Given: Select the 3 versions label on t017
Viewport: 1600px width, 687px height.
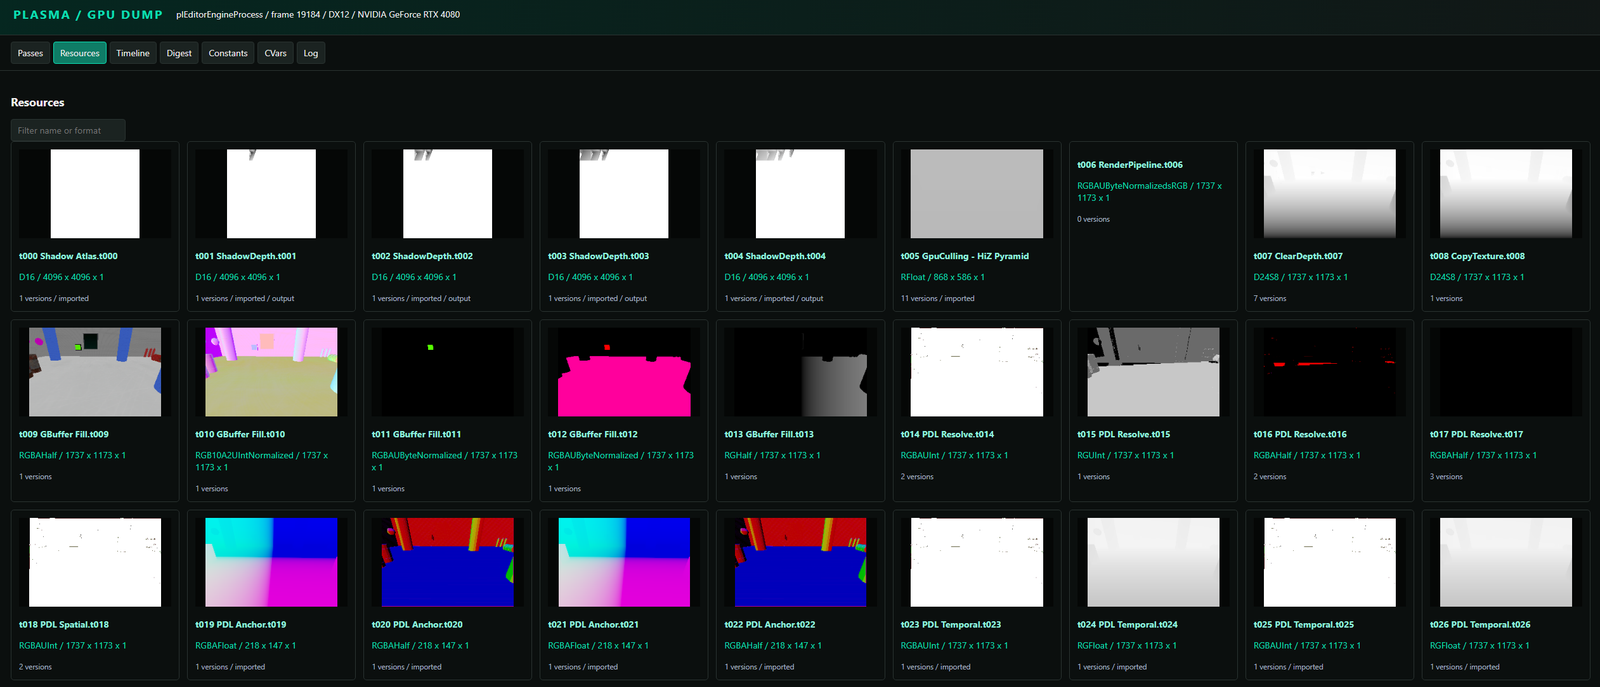Looking at the screenshot, I should [1446, 476].
